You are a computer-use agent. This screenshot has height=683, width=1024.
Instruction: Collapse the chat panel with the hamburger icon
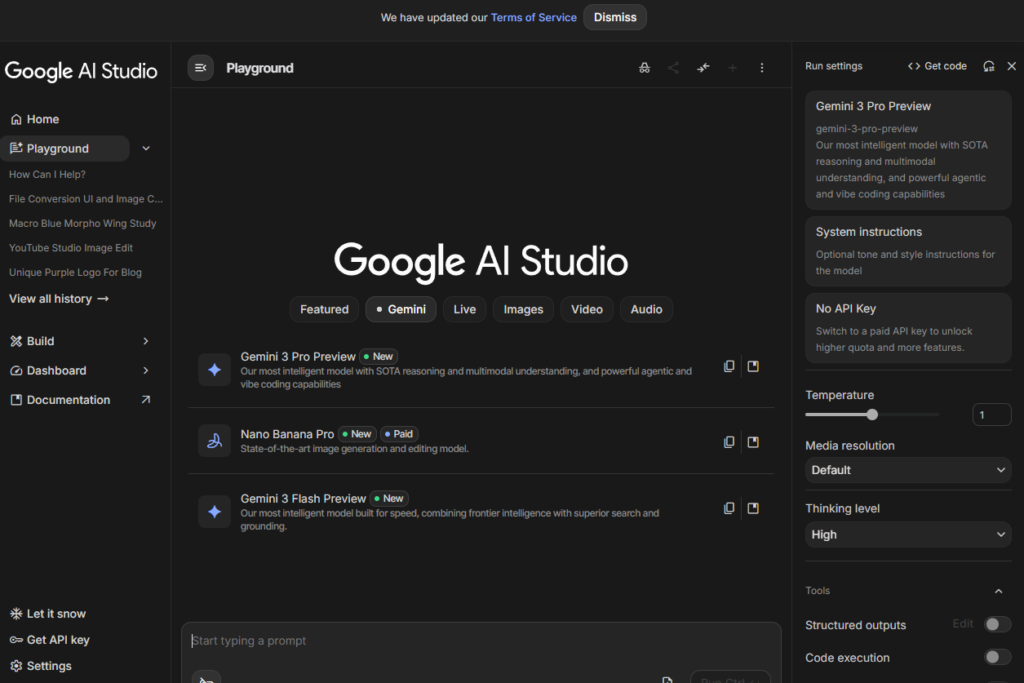pos(200,67)
